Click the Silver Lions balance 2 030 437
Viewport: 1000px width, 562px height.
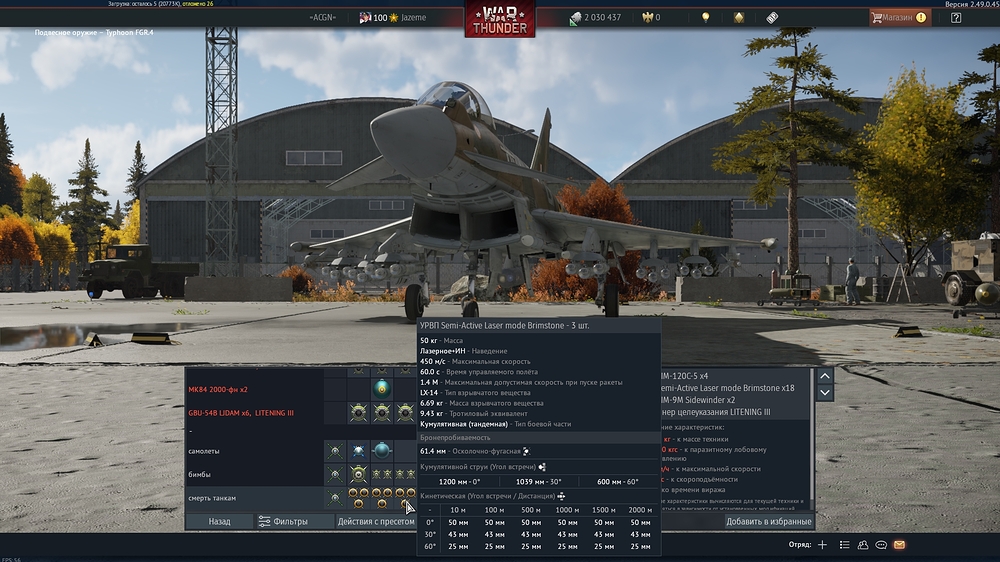(x=595, y=17)
